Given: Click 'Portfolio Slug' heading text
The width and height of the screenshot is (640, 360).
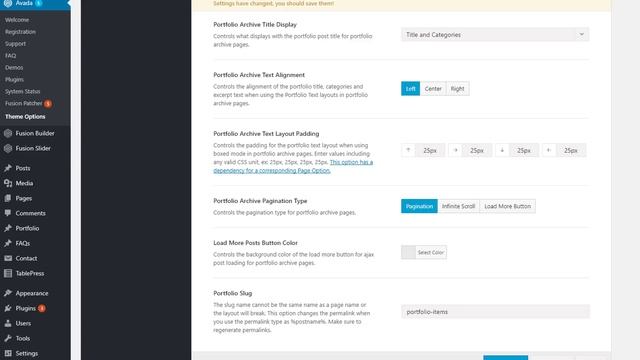Looking at the screenshot, I should tap(233, 293).
